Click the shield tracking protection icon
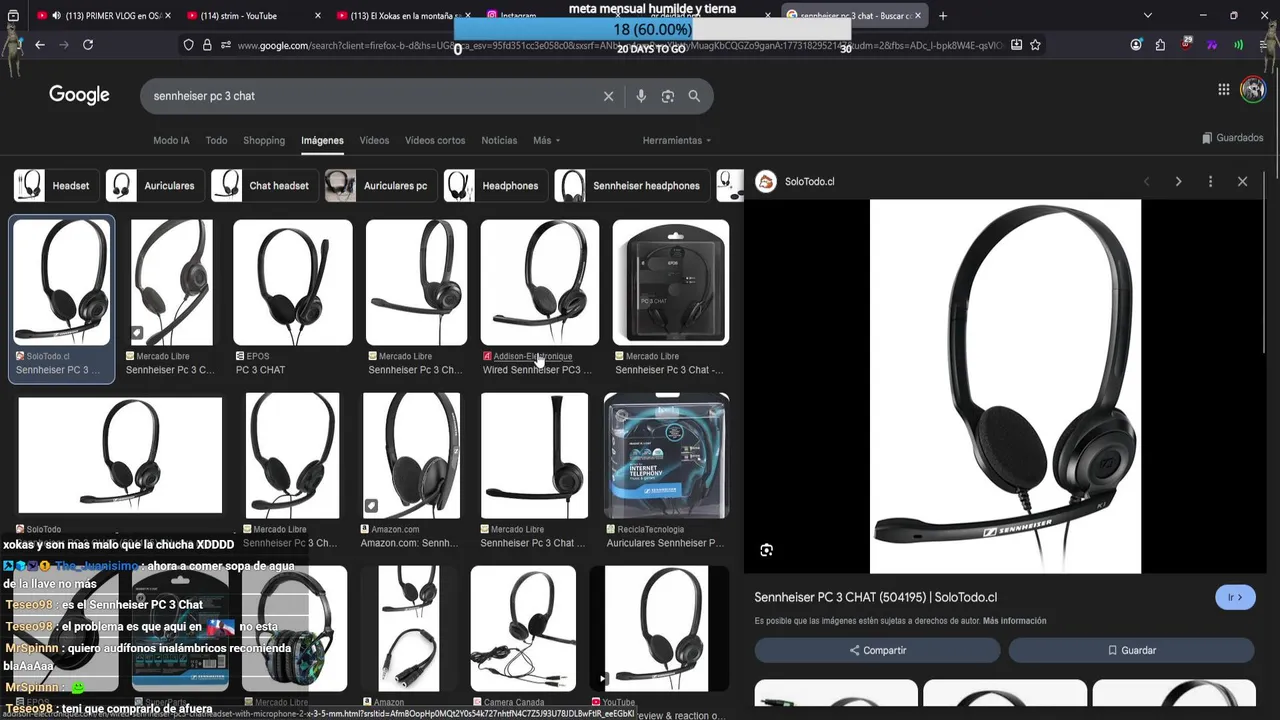 (188, 45)
